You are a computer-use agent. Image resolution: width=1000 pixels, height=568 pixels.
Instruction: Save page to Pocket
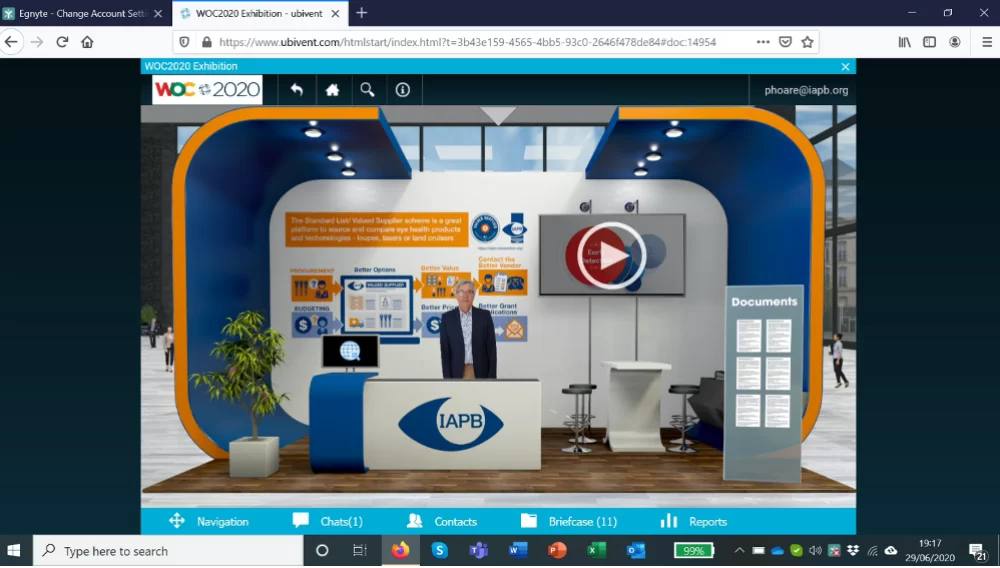[786, 42]
